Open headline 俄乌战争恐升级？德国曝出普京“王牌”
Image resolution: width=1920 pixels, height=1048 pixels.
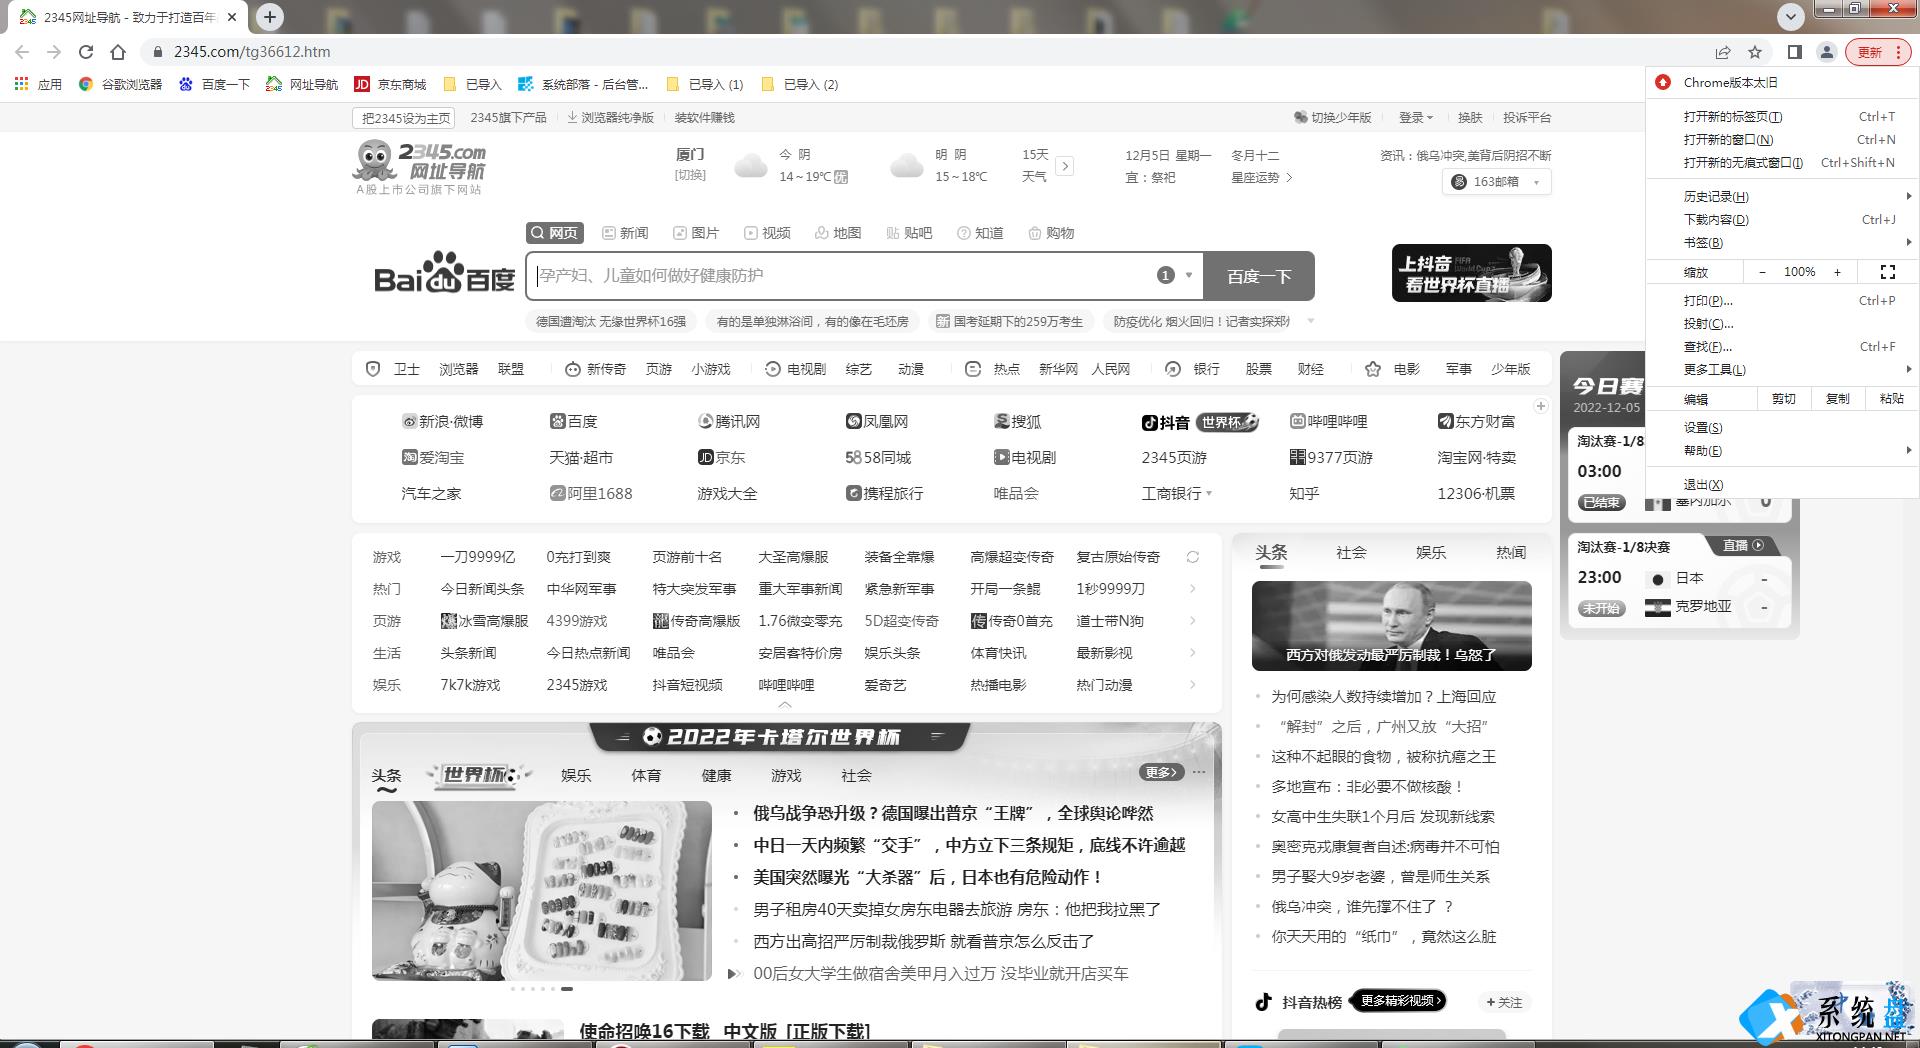coord(953,813)
